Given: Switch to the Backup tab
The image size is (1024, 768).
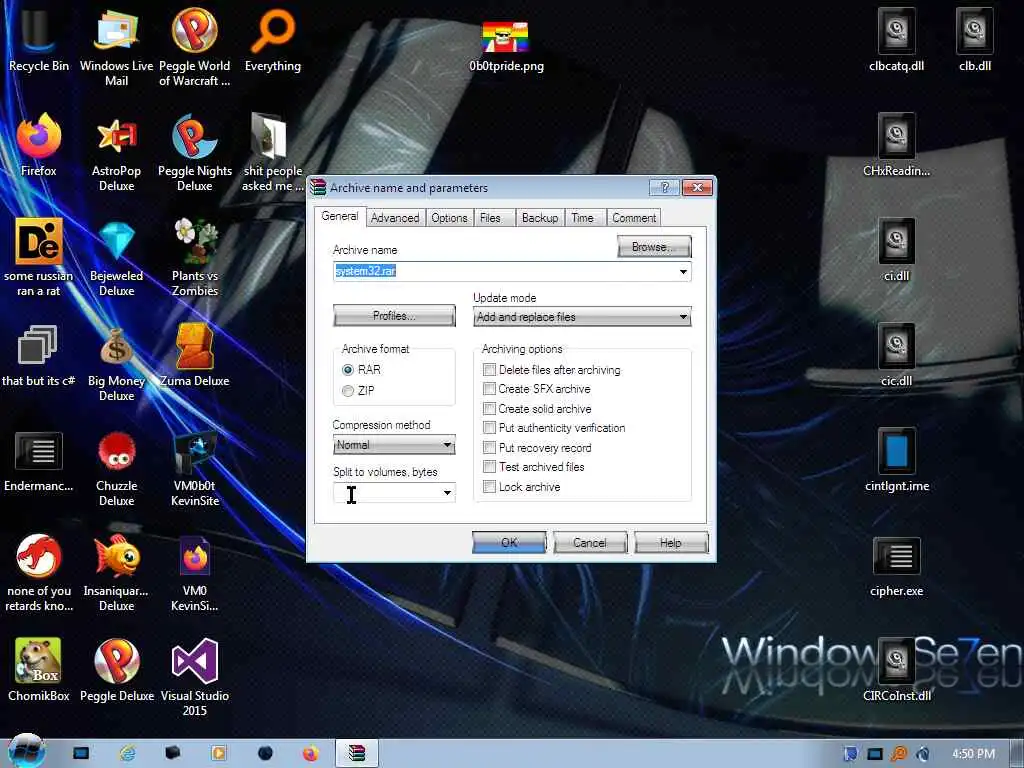Looking at the screenshot, I should coord(540,218).
